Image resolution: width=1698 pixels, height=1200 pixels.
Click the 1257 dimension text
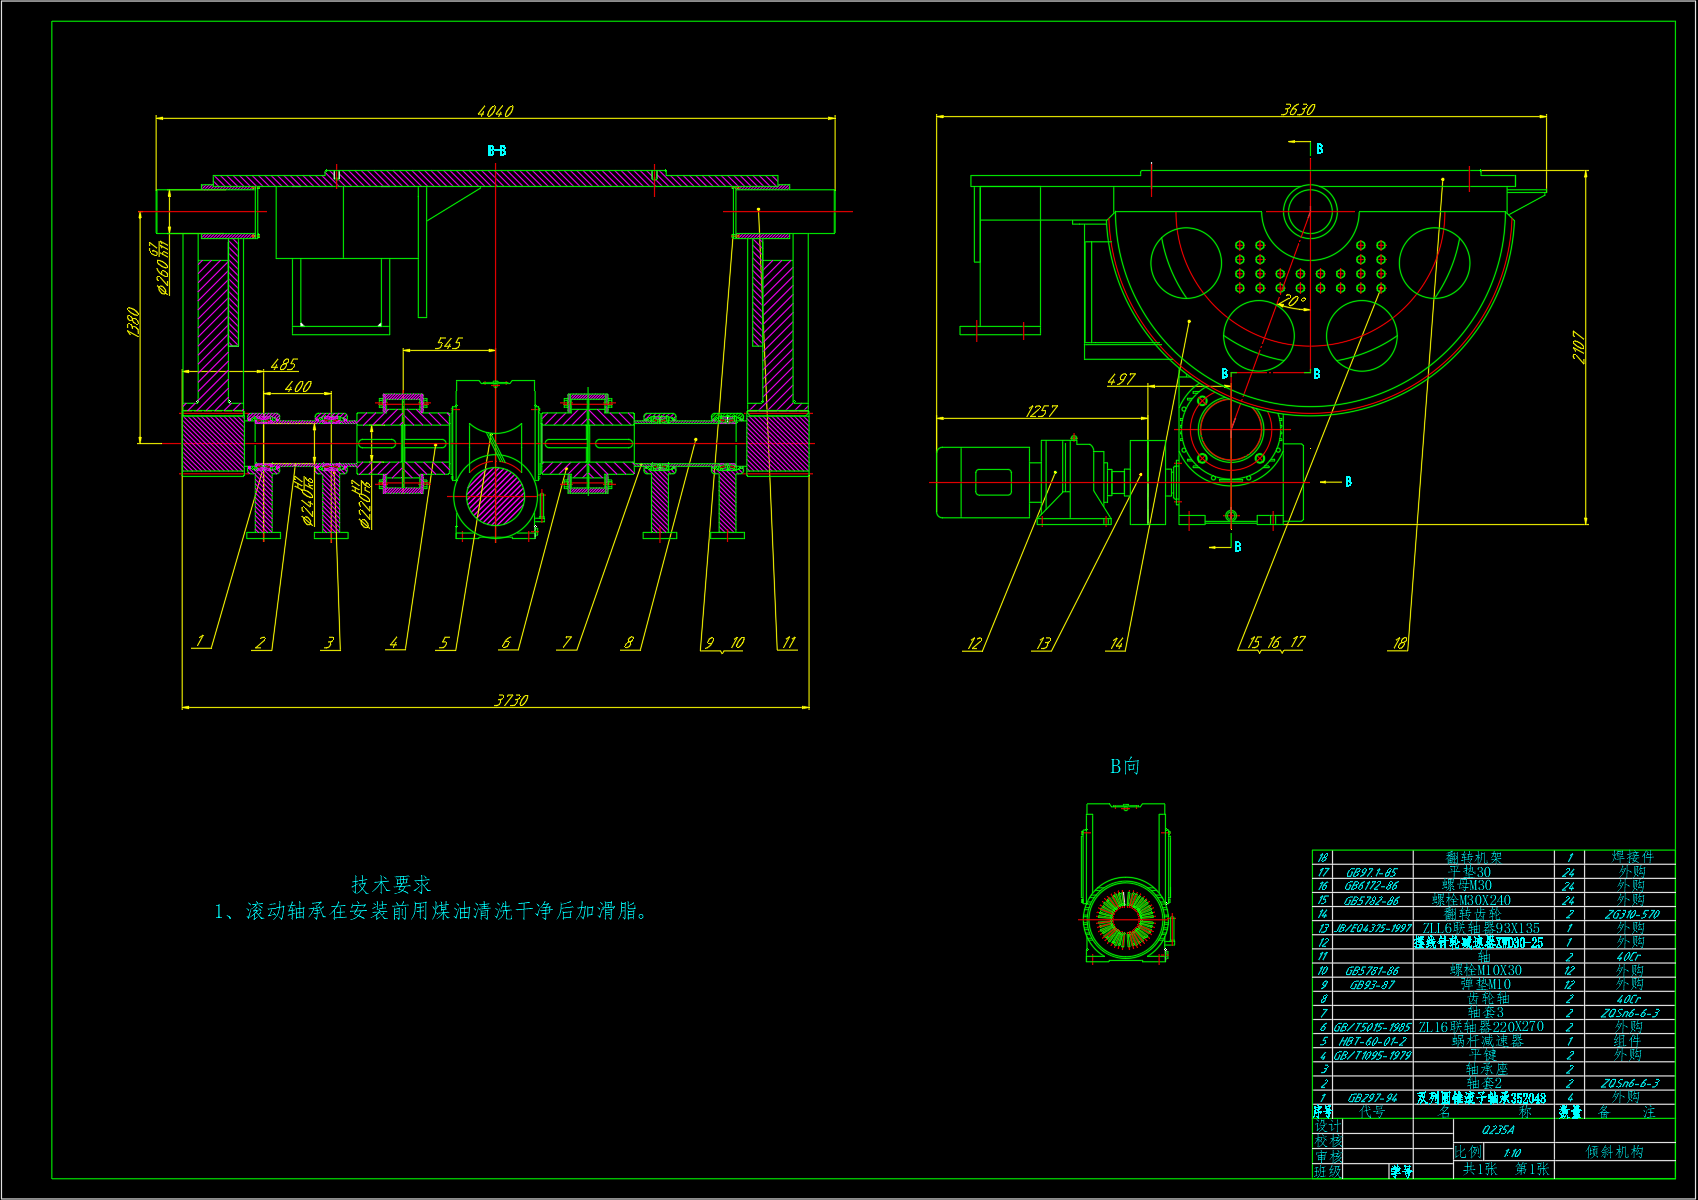pyautogui.click(x=1042, y=411)
